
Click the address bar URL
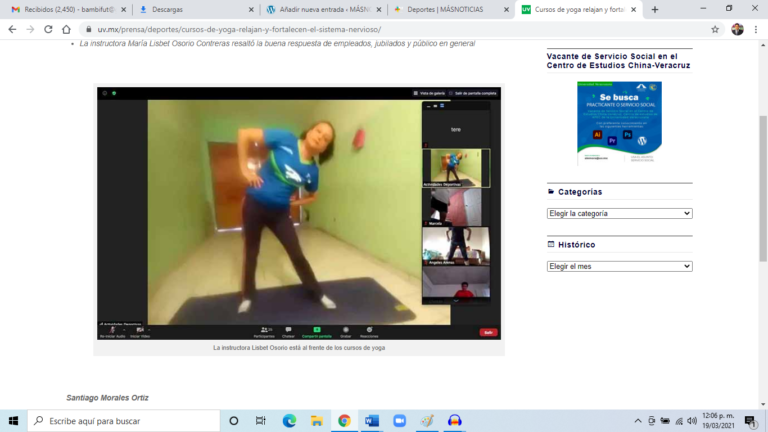pyautogui.click(x=239, y=29)
